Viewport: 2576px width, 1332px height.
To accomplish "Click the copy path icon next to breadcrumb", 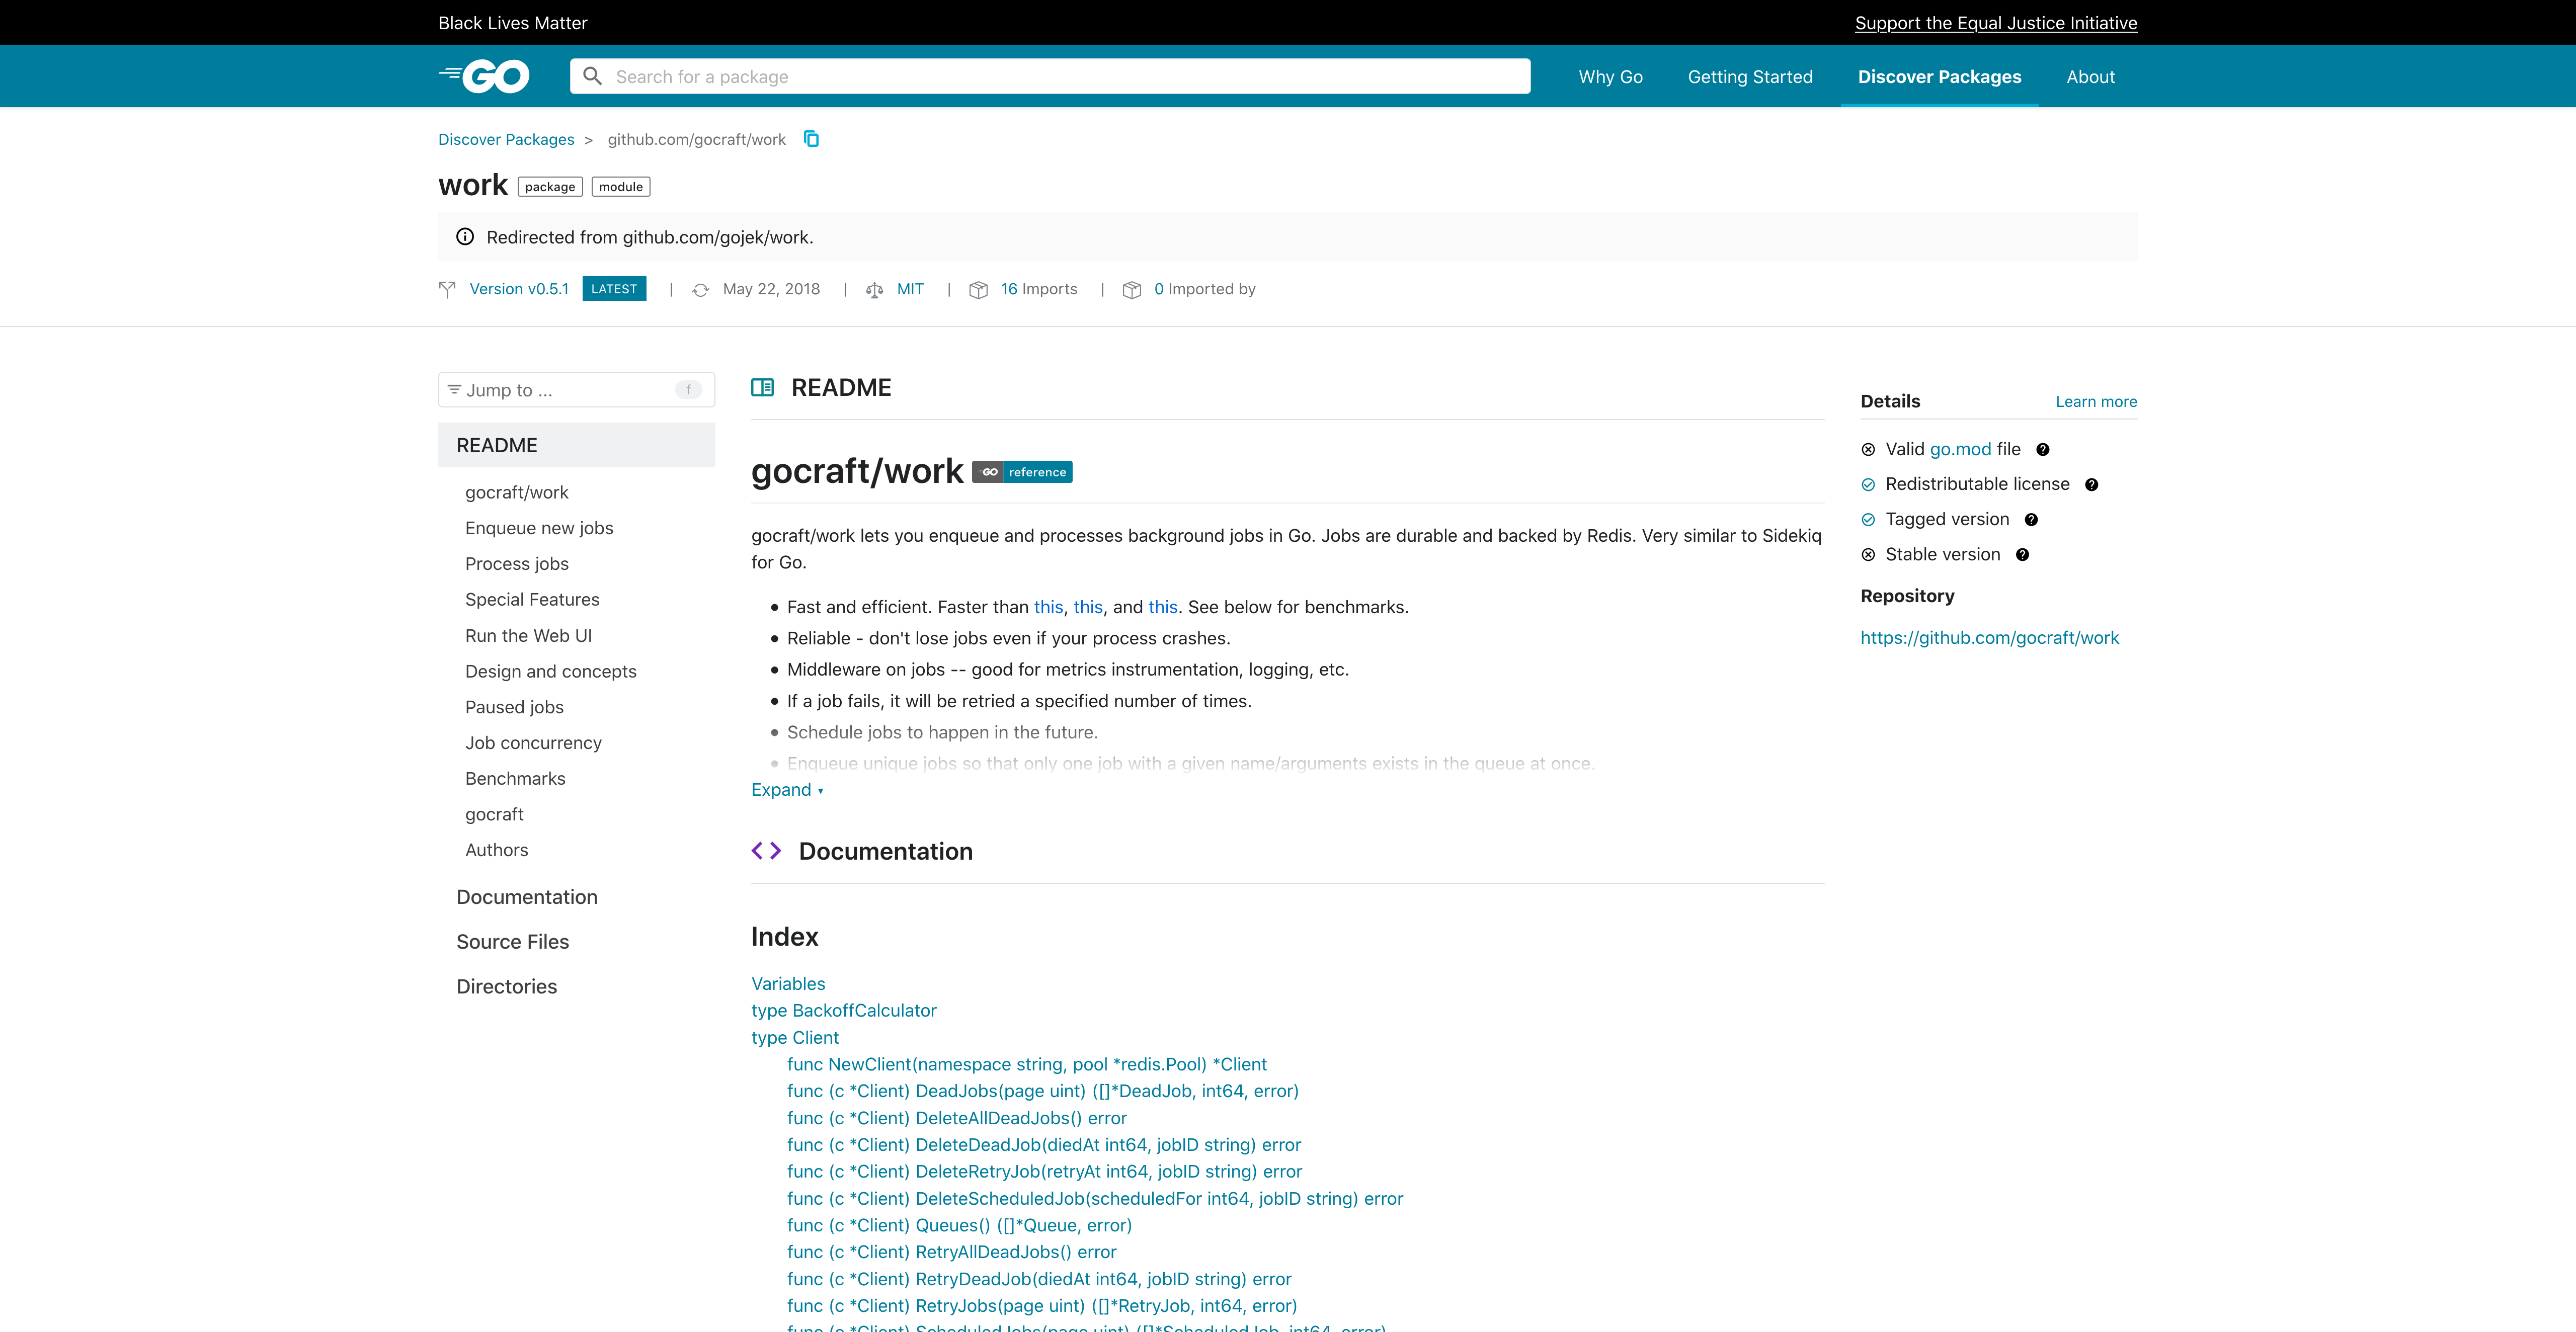I will (811, 139).
